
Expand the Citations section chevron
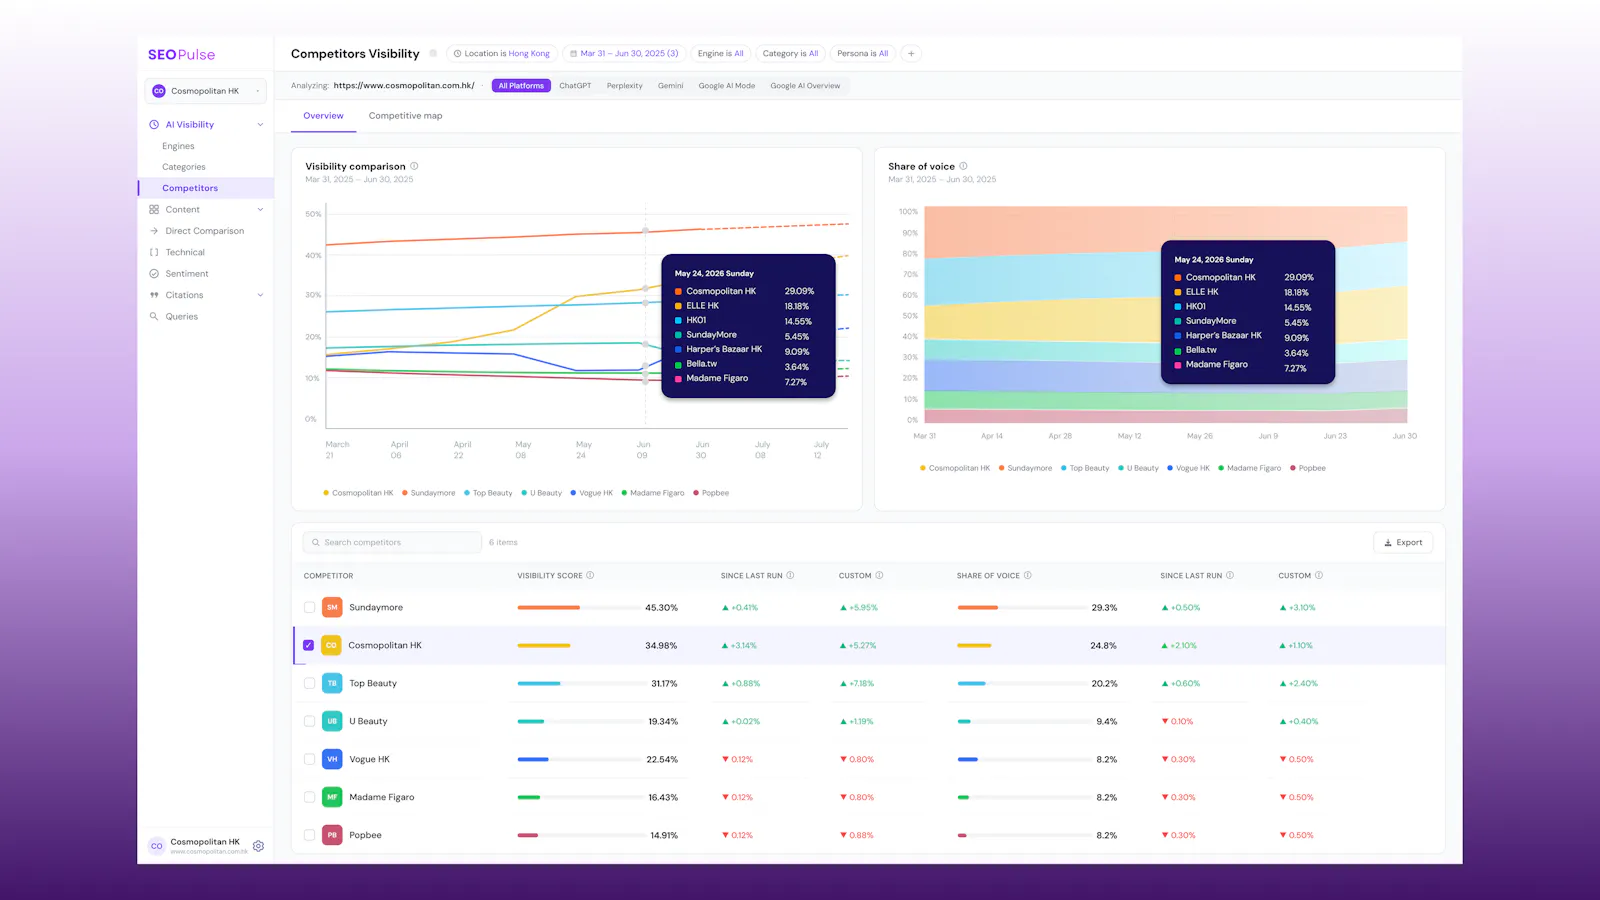click(x=260, y=295)
